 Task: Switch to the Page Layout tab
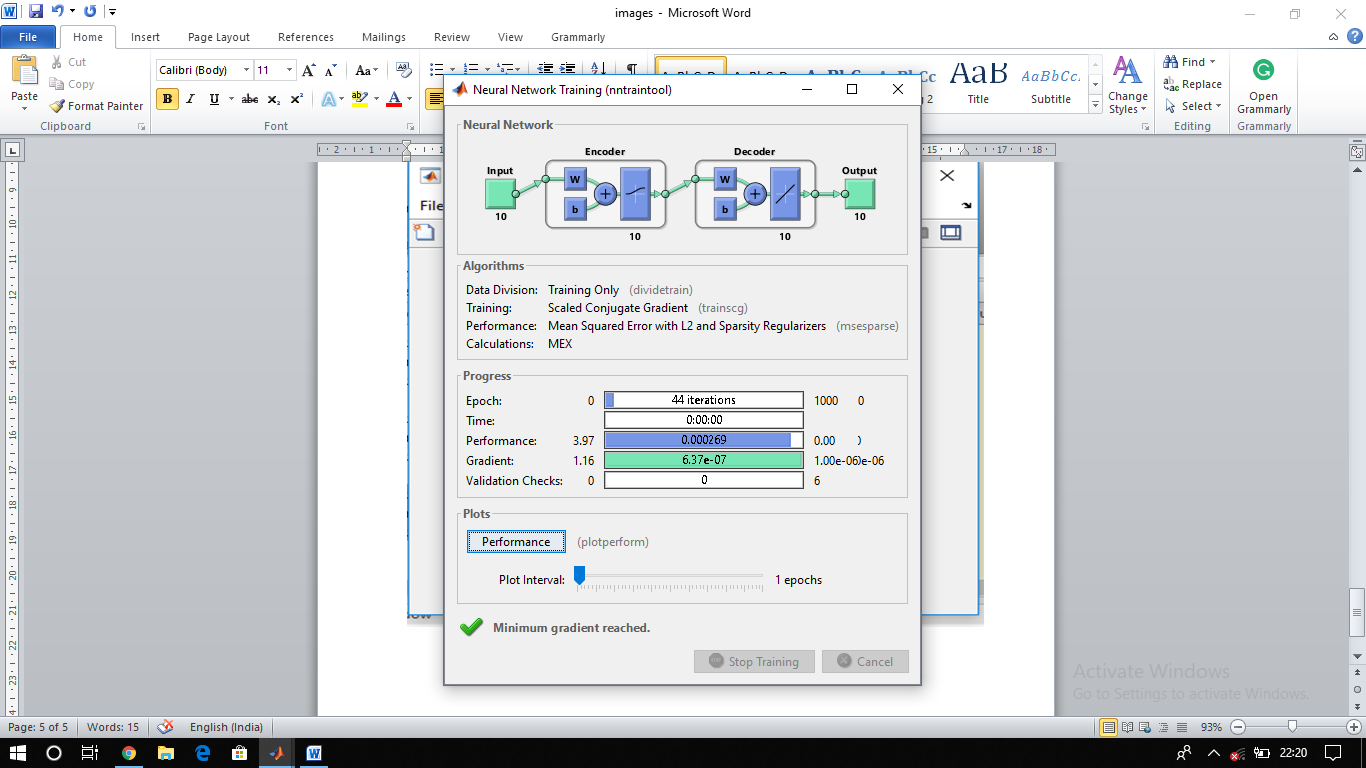pos(219,37)
